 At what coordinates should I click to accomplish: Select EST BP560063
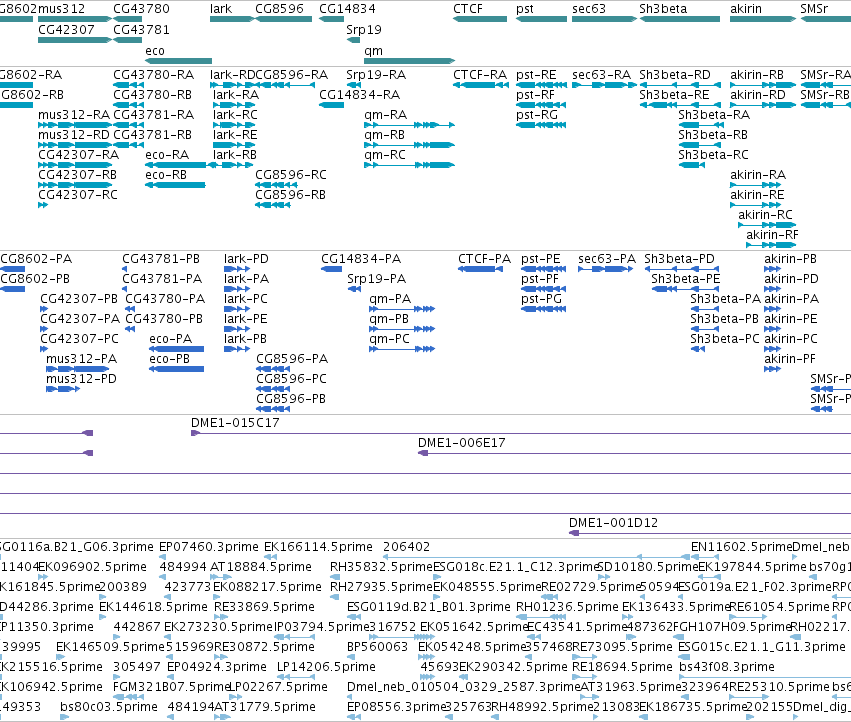377,647
